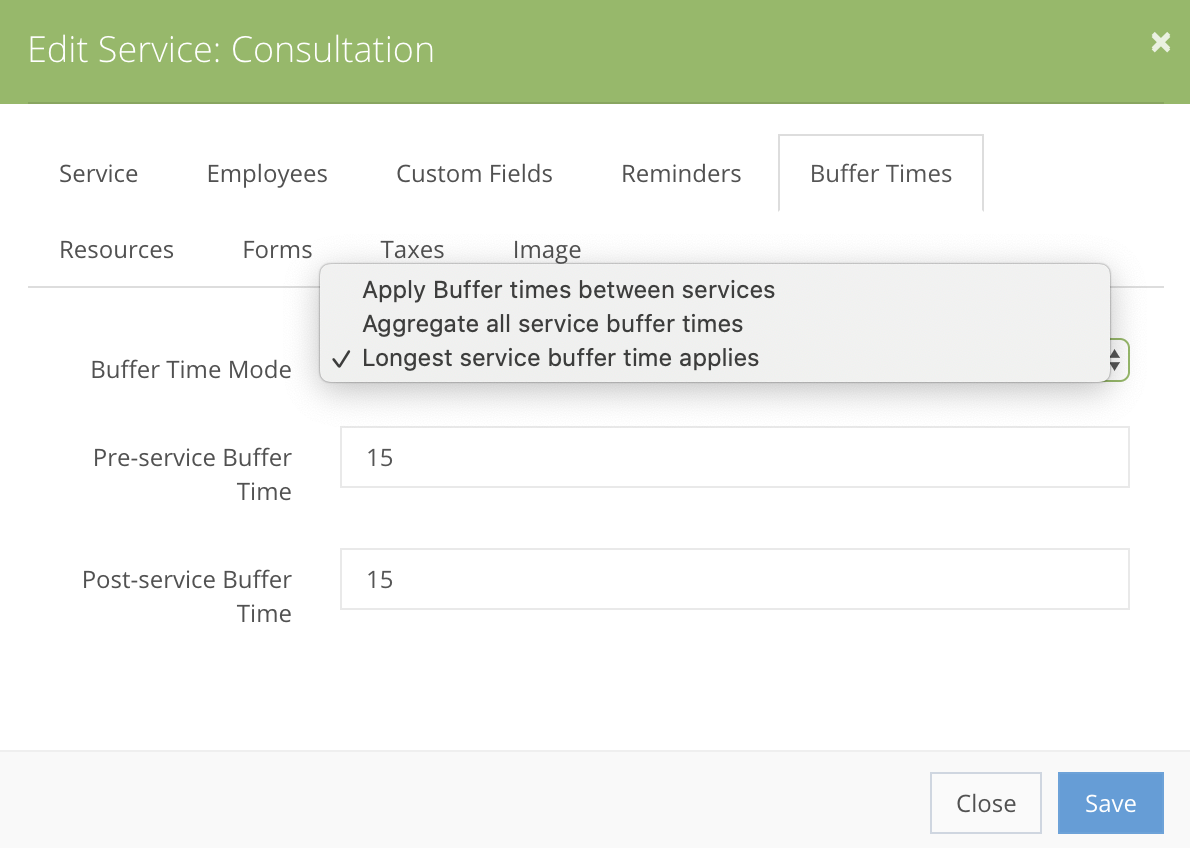Switch to the Resources tab
Viewport: 1190px width, 848px height.
116,249
